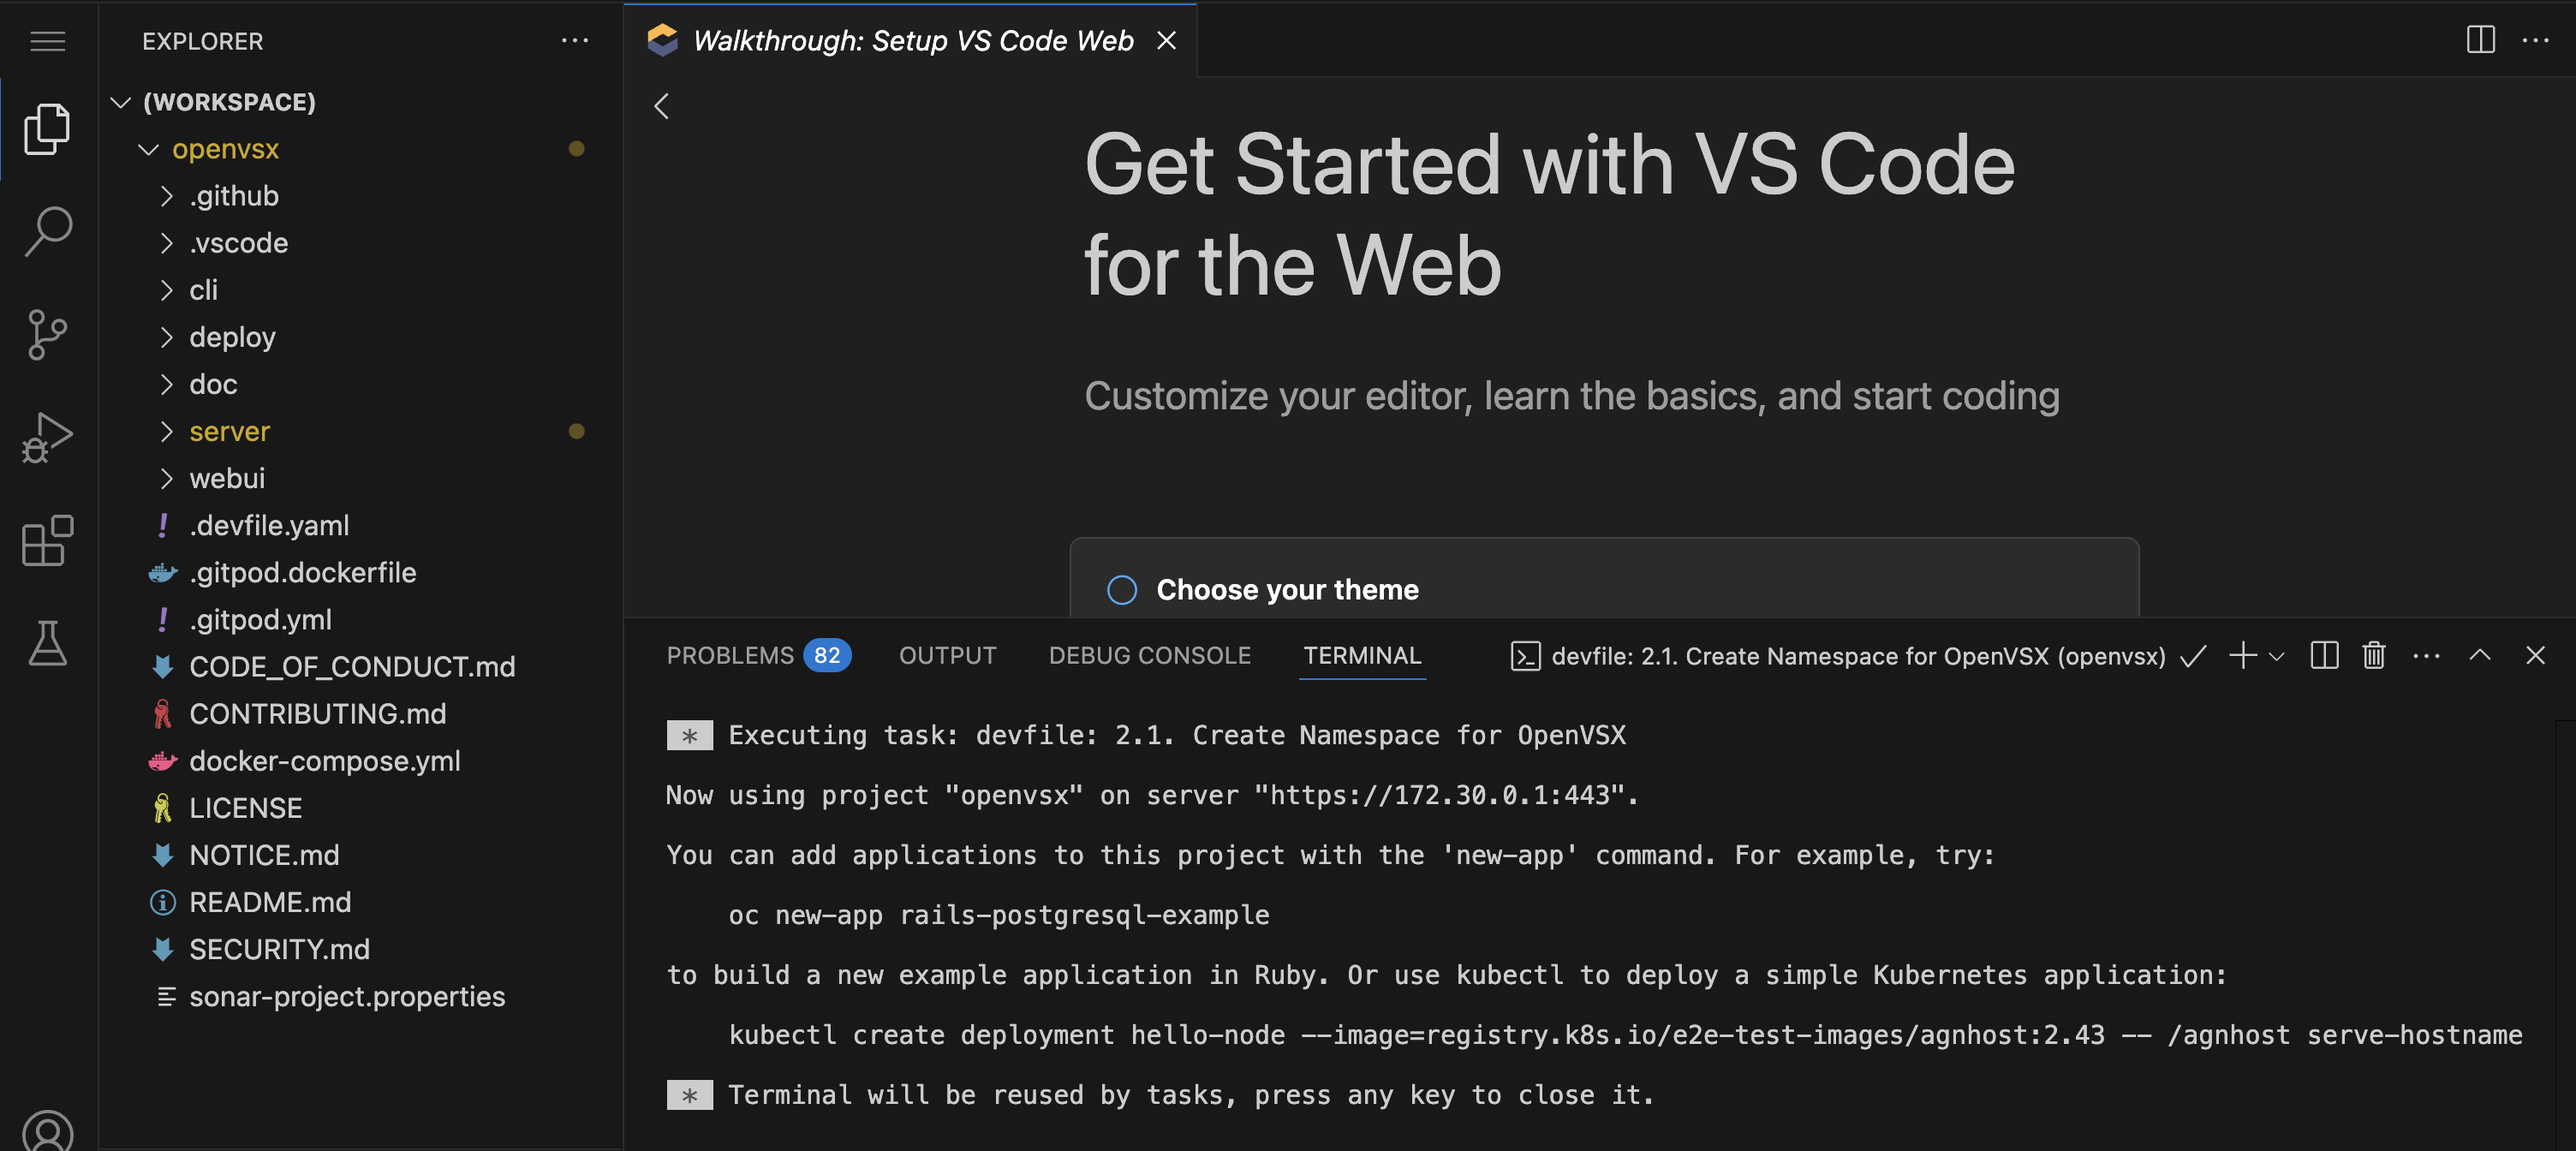Screen dimensions: 2576x1151
Task: Click the Problems count badge 82
Action: 826,655
